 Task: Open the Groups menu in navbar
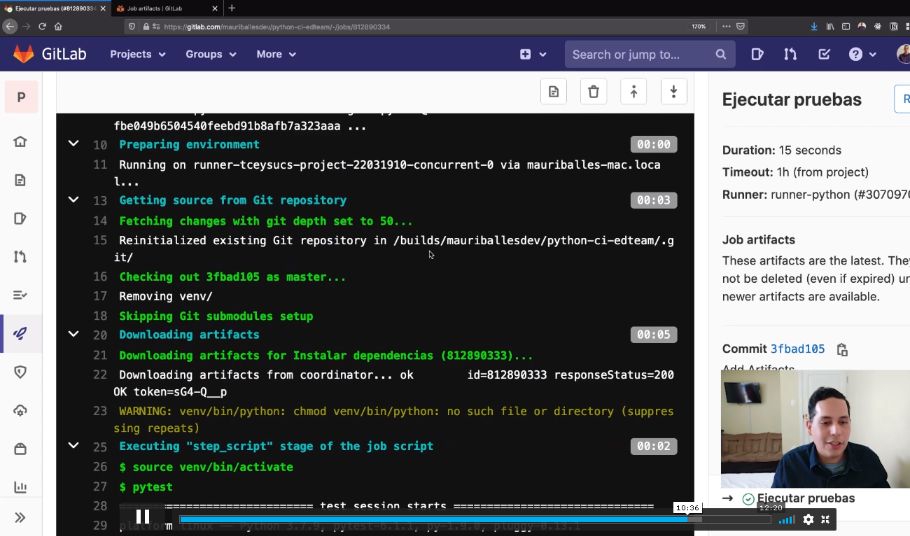pyautogui.click(x=210, y=54)
